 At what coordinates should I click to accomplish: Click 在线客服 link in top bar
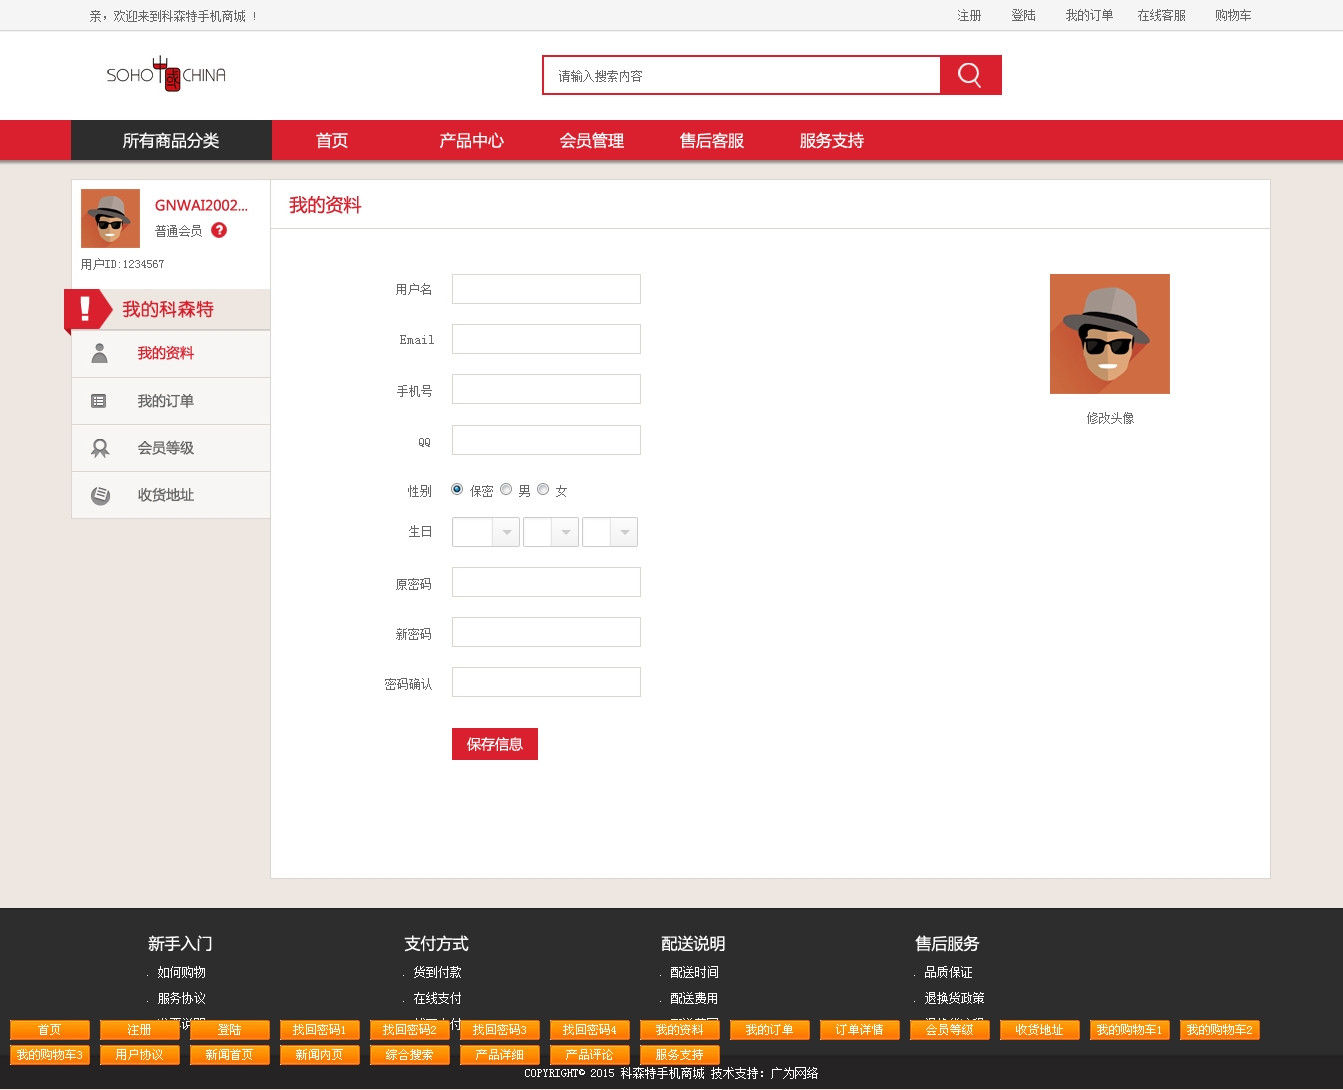[x=1161, y=15]
